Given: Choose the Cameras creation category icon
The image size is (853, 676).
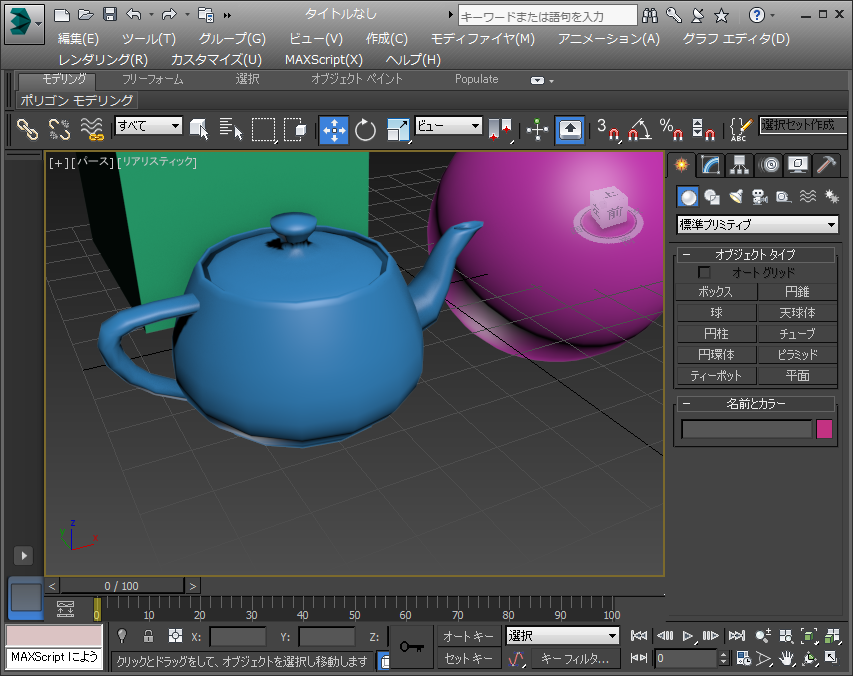Looking at the screenshot, I should 760,197.
